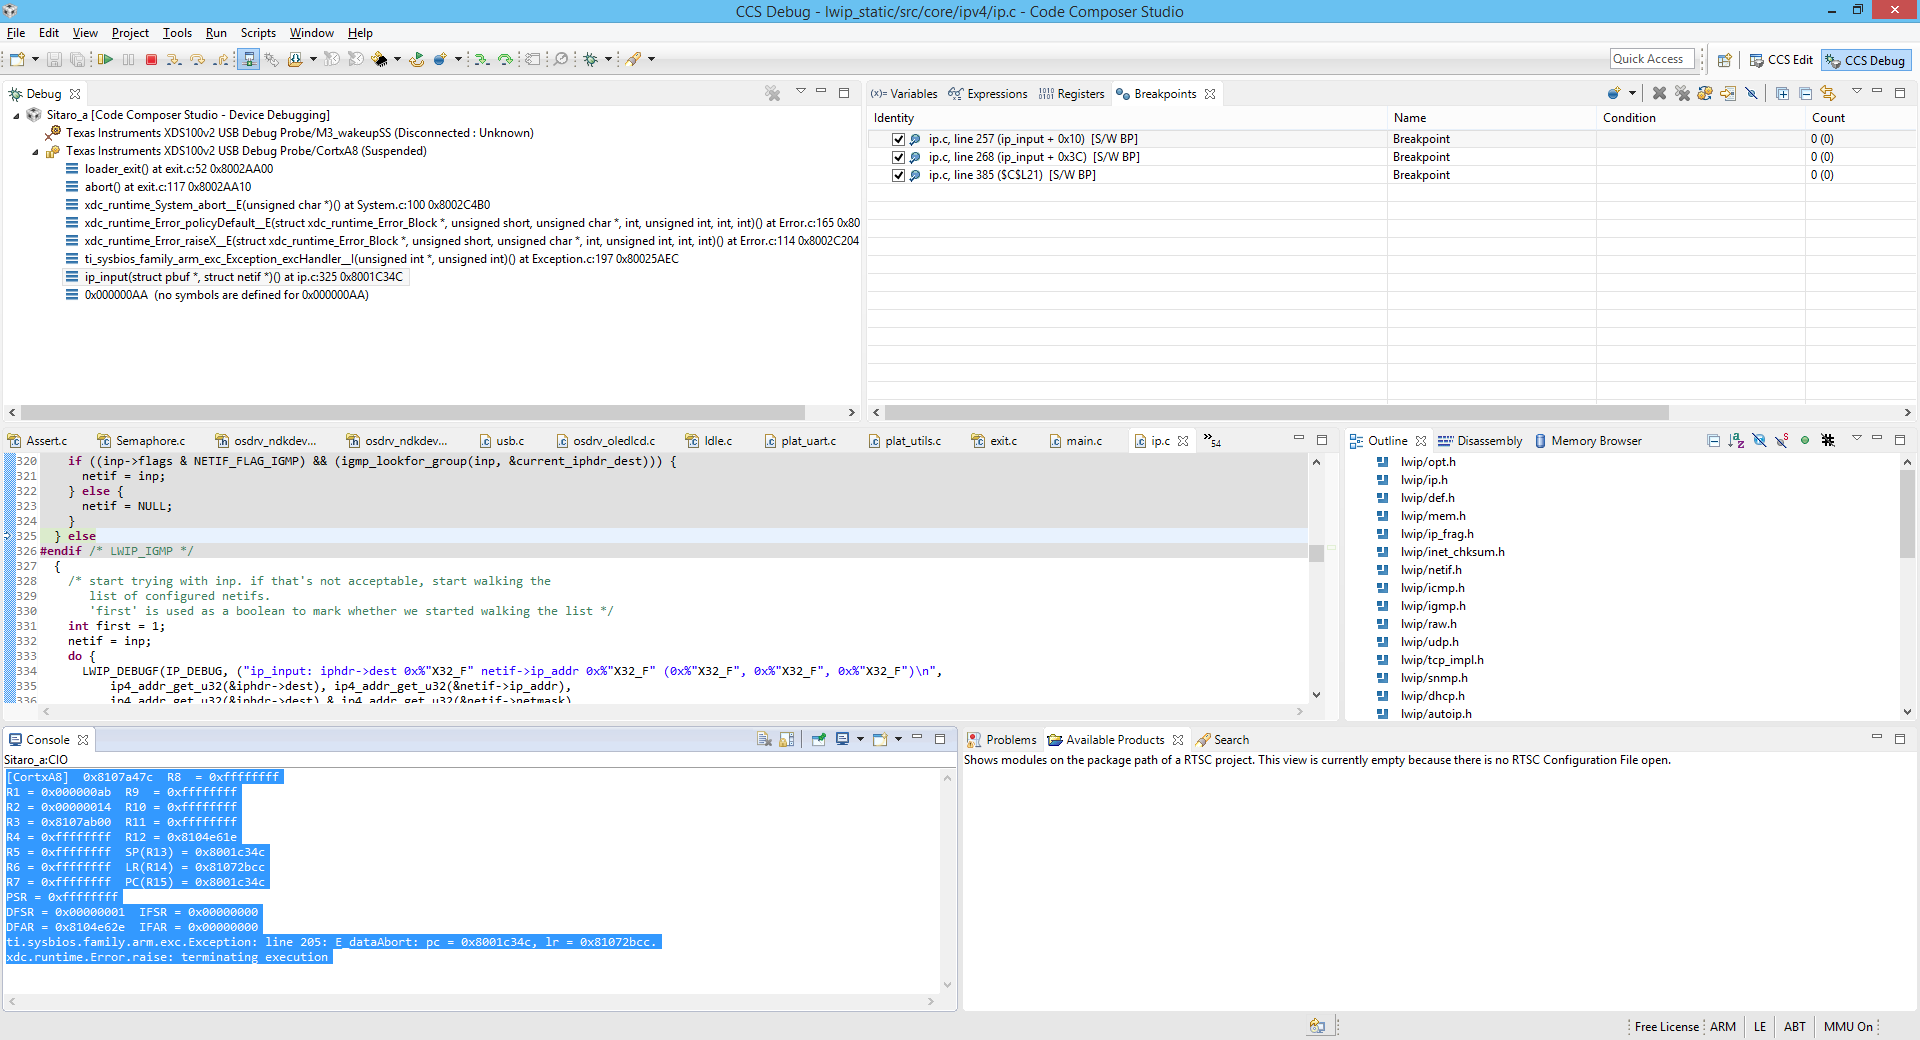1920x1040 pixels.
Task: Open the Debug bug-icon dropdown arrow
Action: click(x=608, y=59)
